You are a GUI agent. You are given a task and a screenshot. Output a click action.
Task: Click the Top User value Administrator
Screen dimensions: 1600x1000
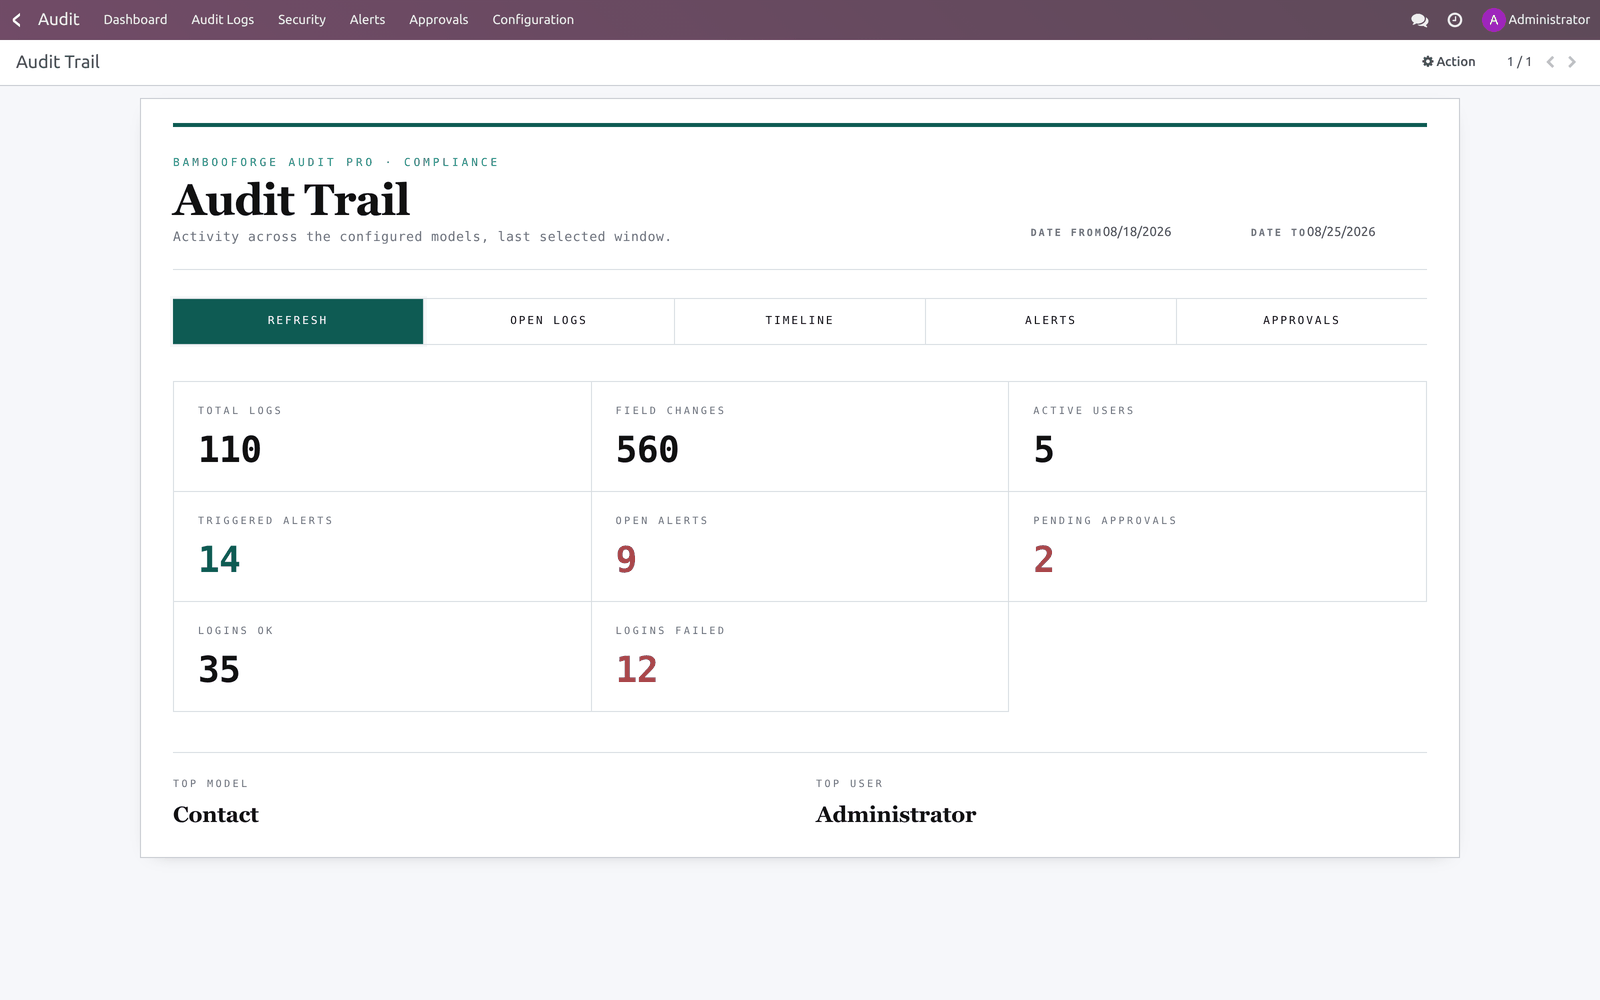(896, 815)
